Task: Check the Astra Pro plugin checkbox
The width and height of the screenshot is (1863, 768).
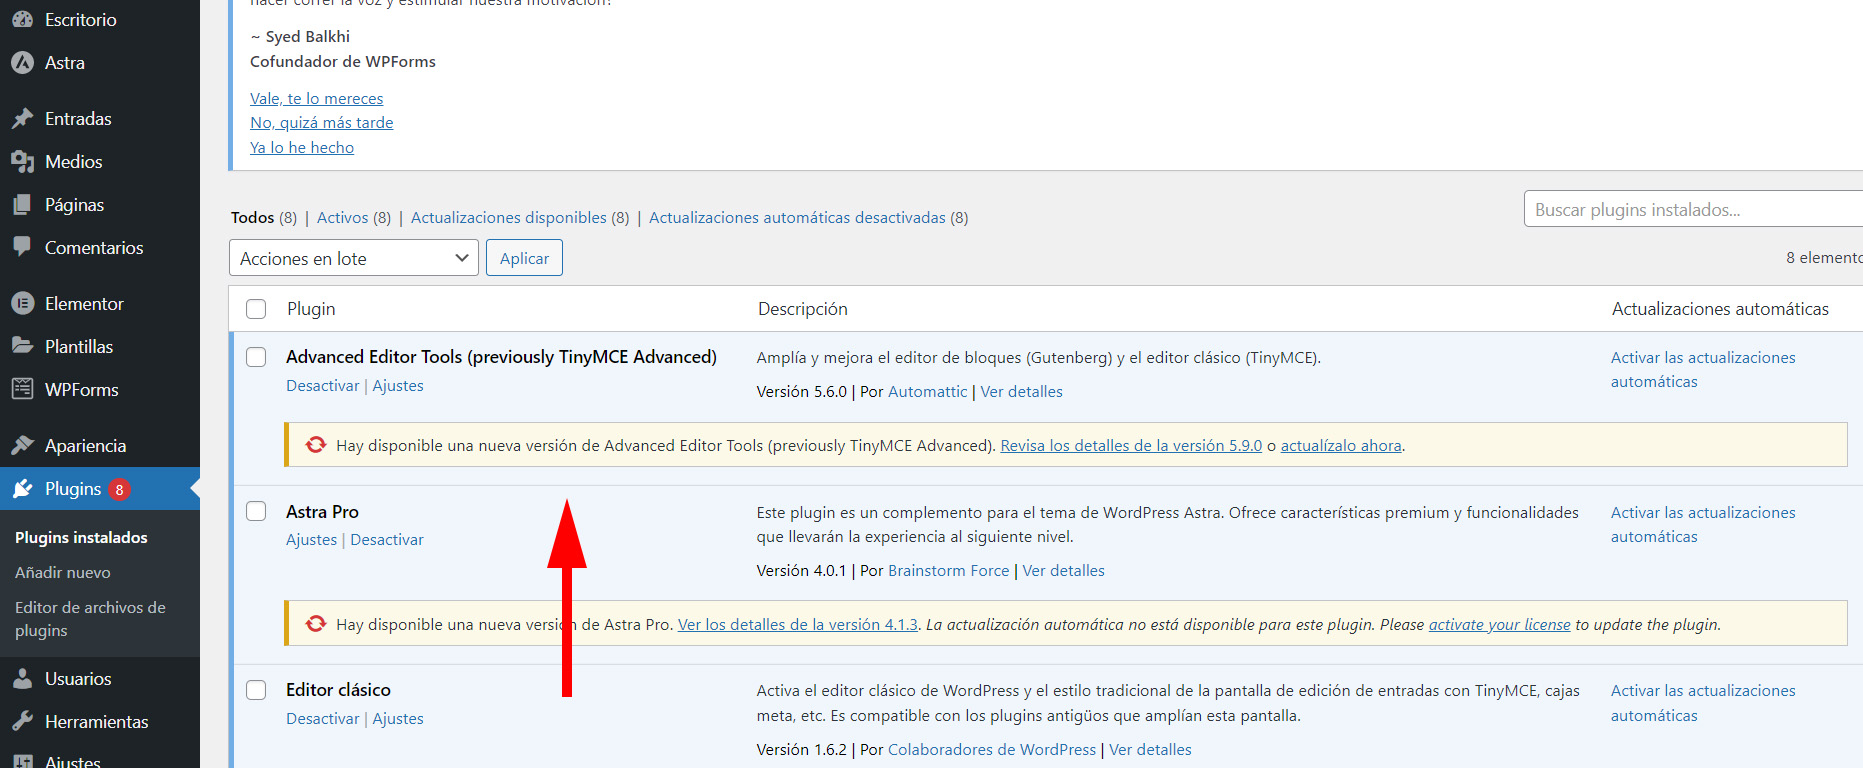Action: tap(256, 511)
